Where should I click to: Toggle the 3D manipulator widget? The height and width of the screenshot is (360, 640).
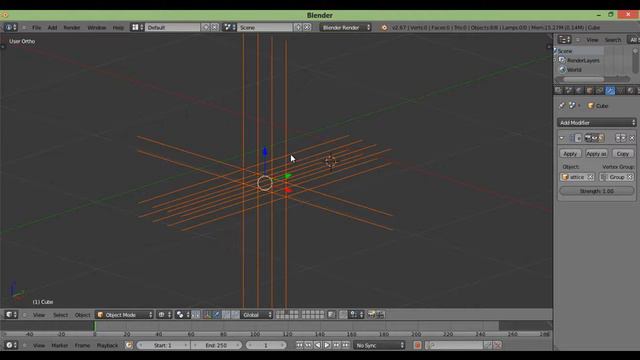pyautogui.click(x=207, y=315)
